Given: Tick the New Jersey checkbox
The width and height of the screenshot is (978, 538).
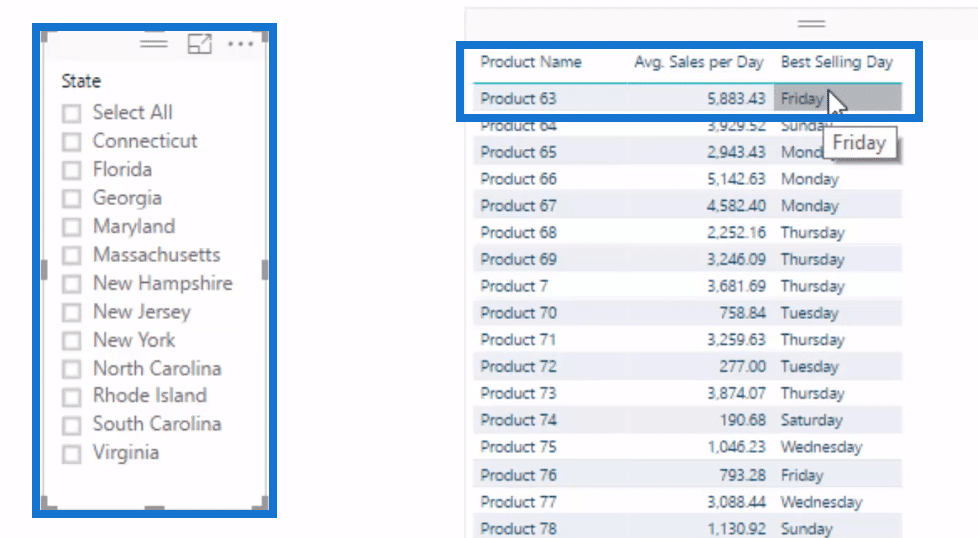Looking at the screenshot, I should point(72,312).
